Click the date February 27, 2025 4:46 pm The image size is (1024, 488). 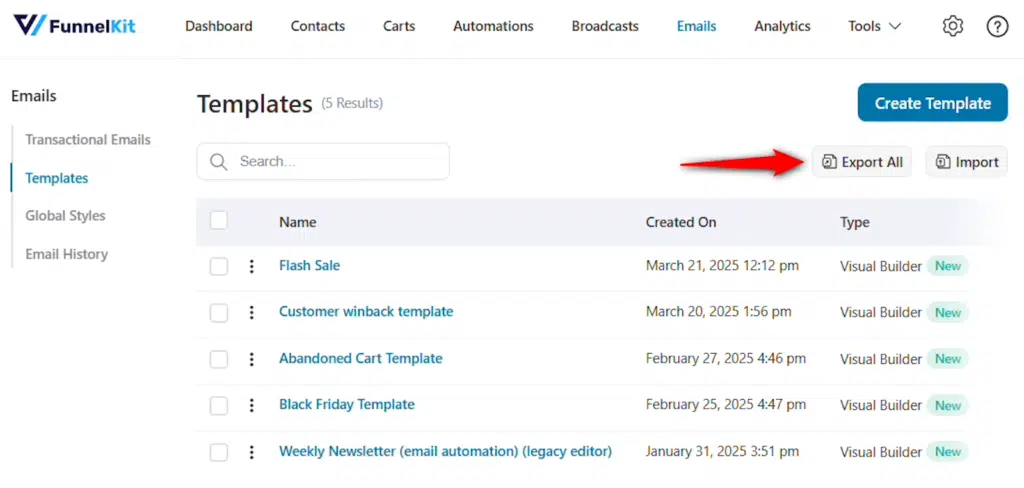click(726, 359)
